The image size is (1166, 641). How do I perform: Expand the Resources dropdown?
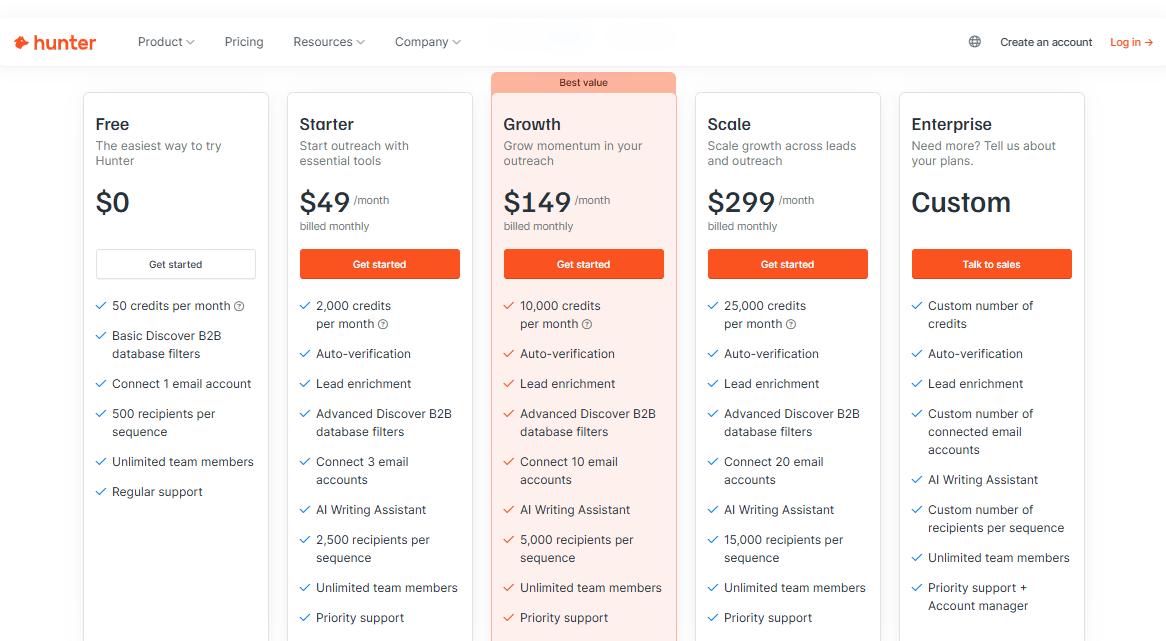point(327,42)
